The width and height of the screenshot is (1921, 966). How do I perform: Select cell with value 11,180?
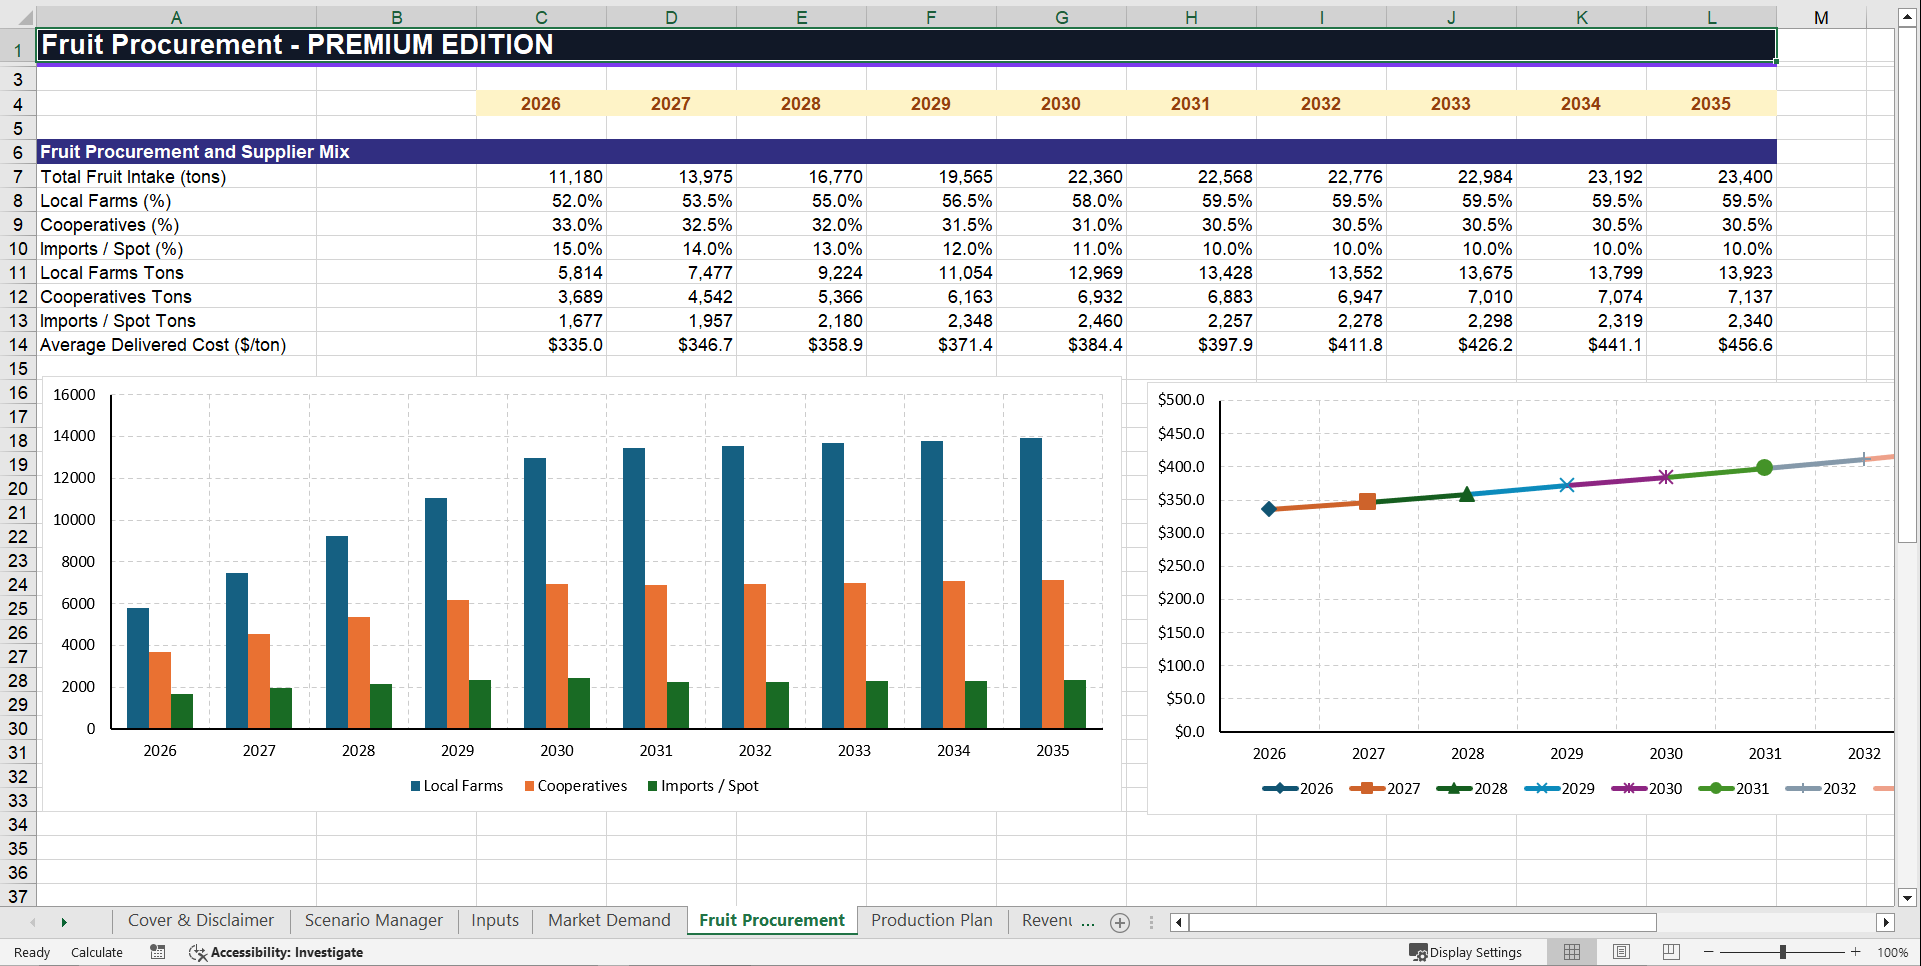[x=541, y=177]
